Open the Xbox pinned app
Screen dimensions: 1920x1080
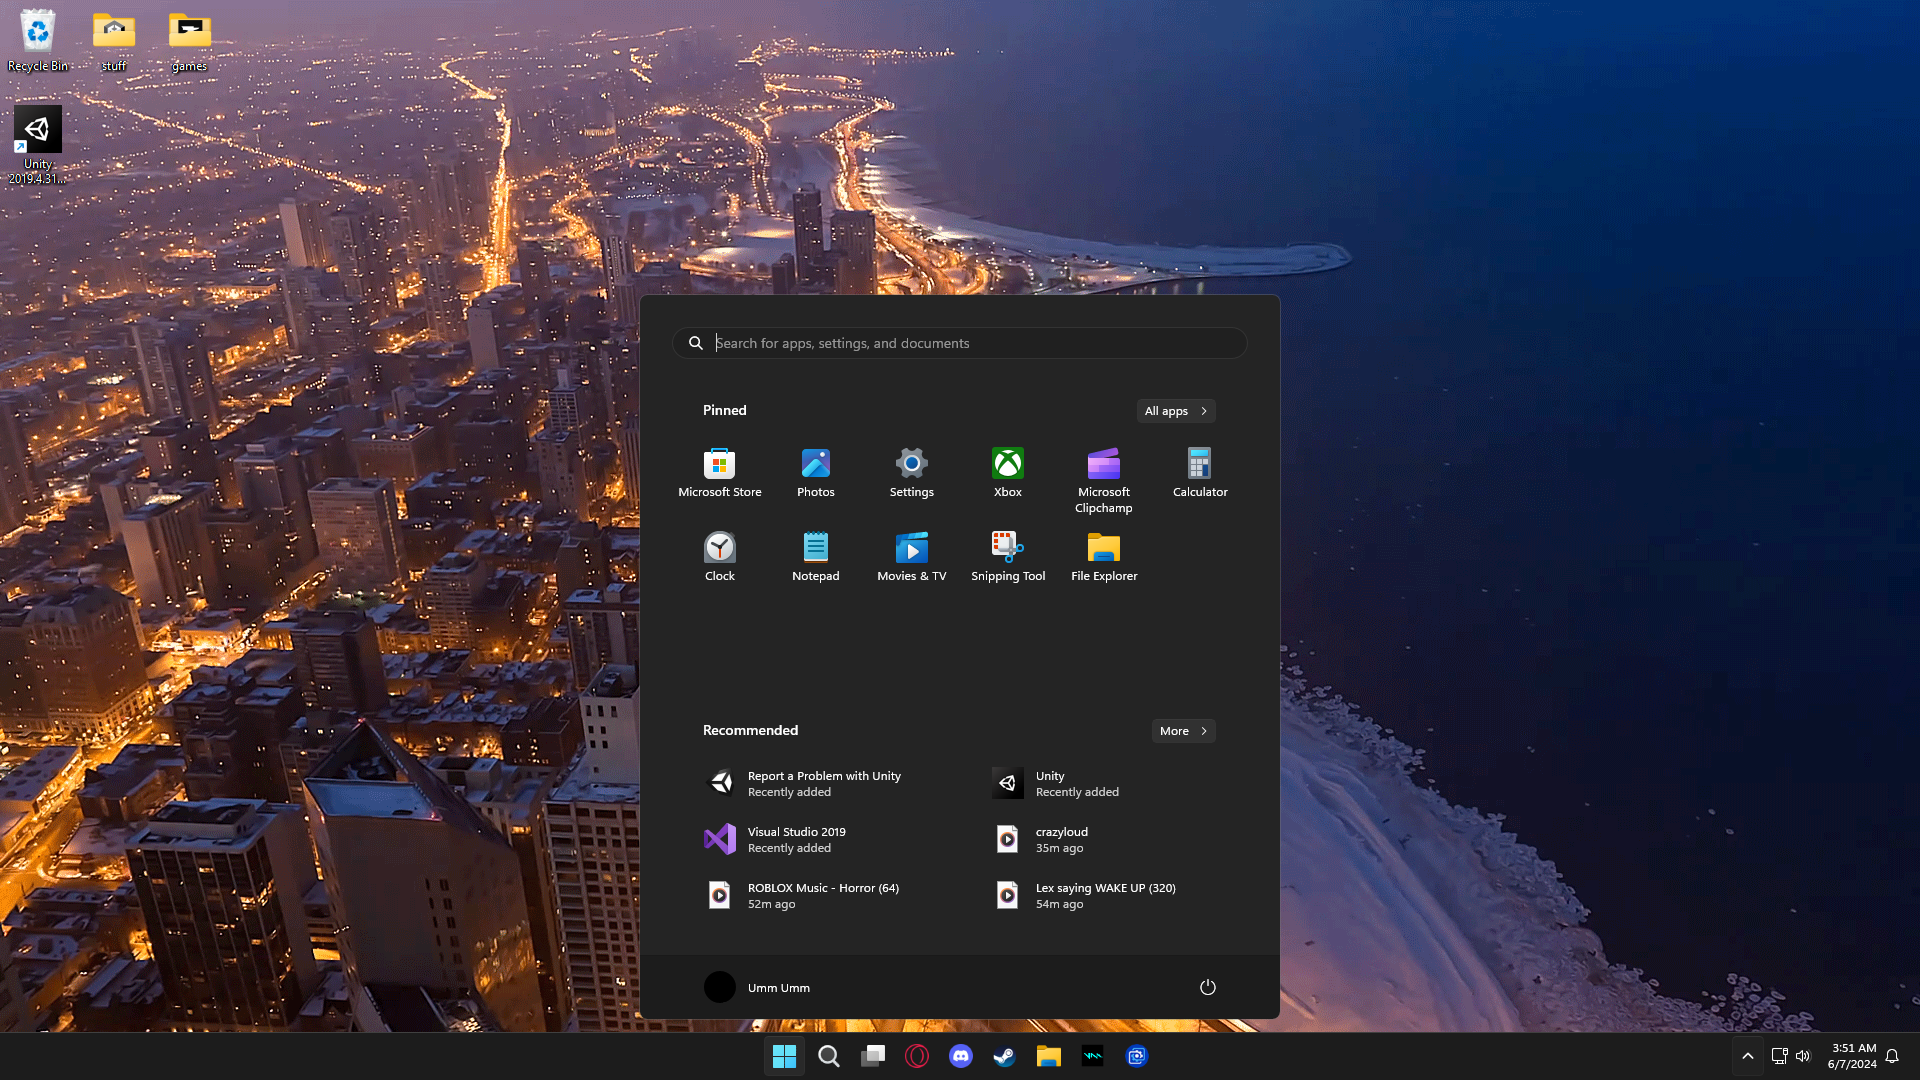point(1007,472)
